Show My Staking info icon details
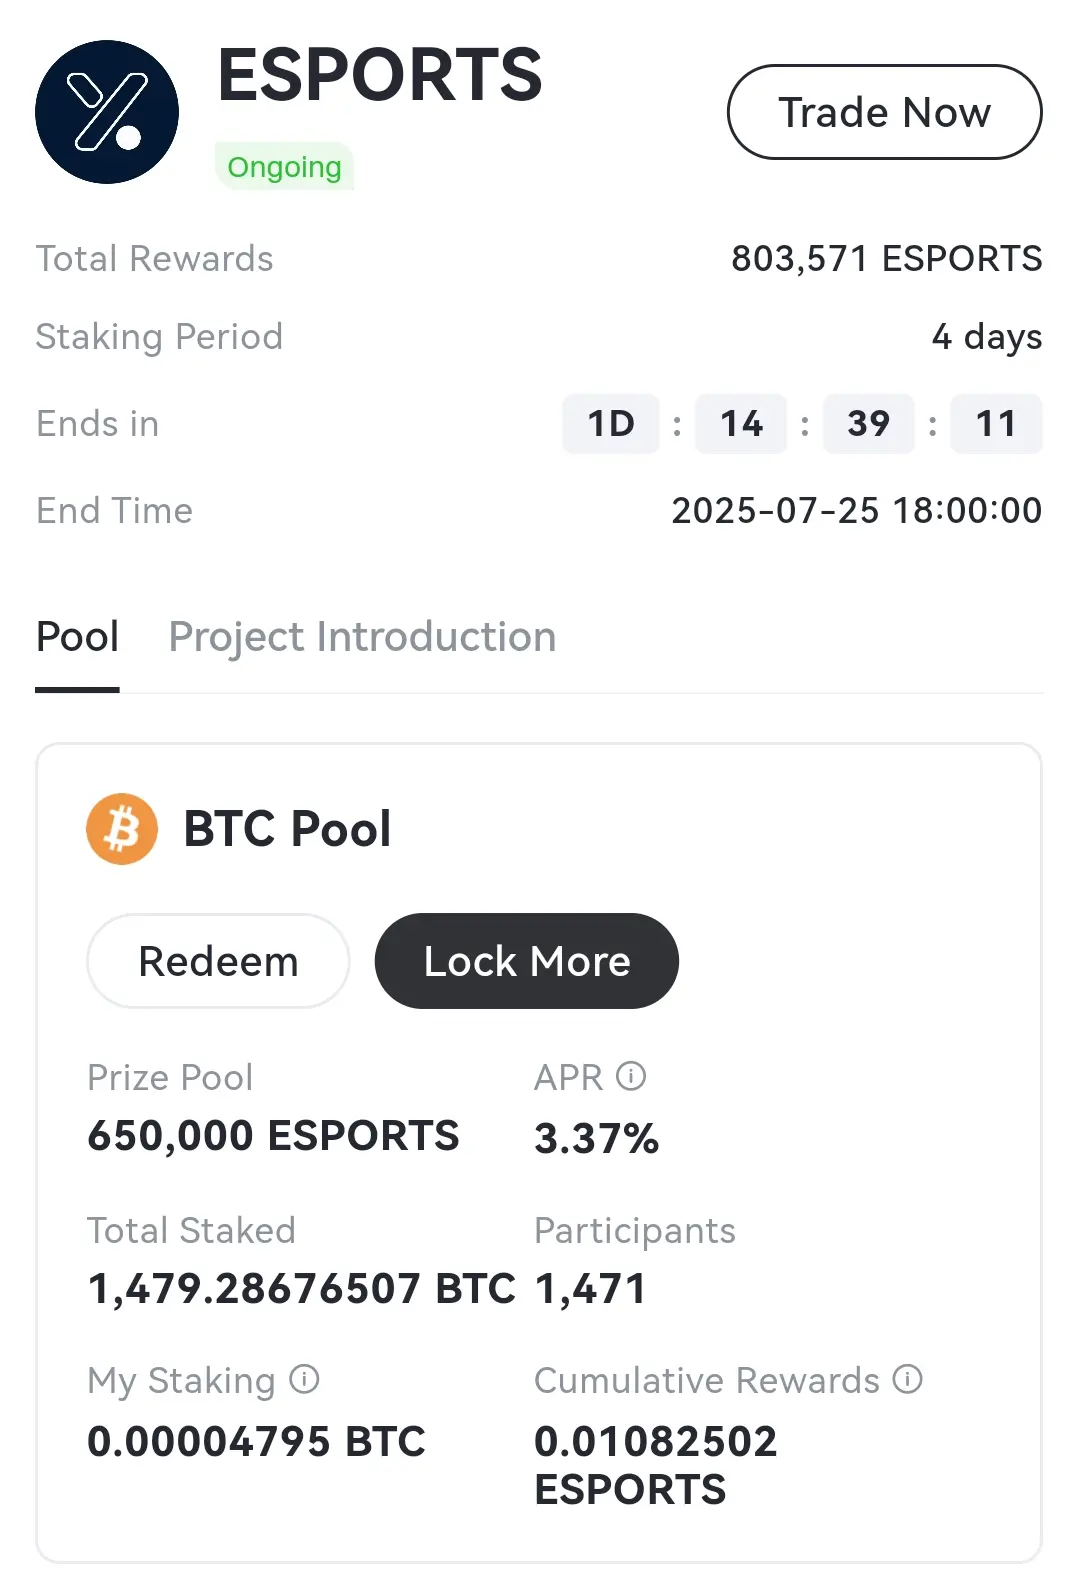This screenshot has height=1572, width=1079. click(x=304, y=1379)
